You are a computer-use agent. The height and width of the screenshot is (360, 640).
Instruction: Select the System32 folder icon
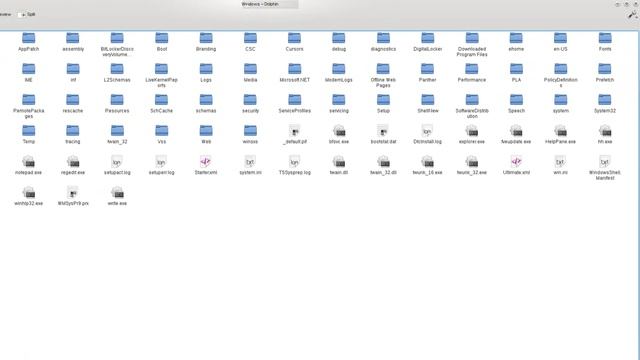pos(605,100)
